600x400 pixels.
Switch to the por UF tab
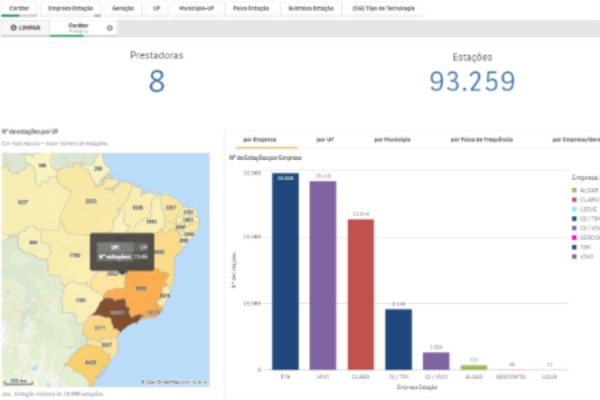pyautogui.click(x=324, y=140)
